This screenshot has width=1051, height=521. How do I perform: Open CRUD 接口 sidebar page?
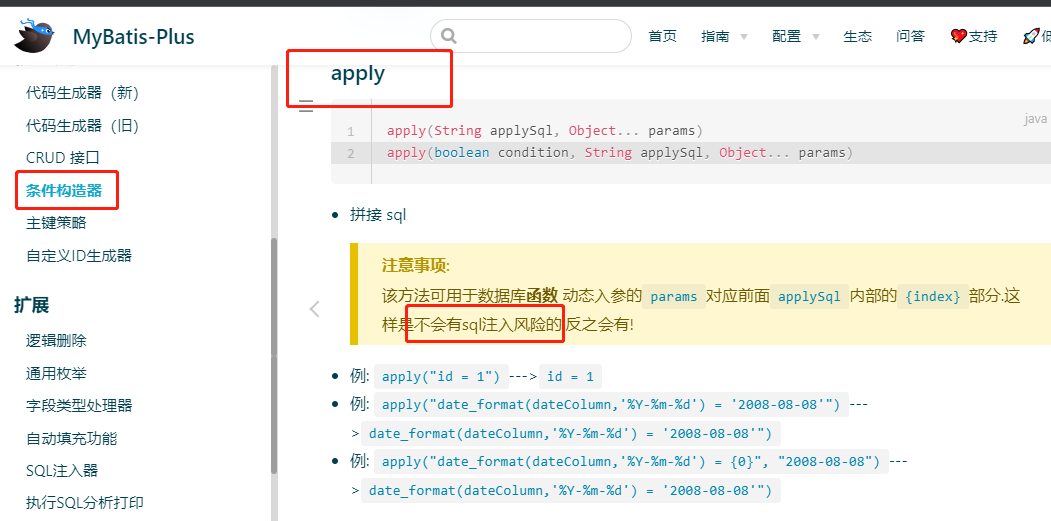[x=62, y=158]
